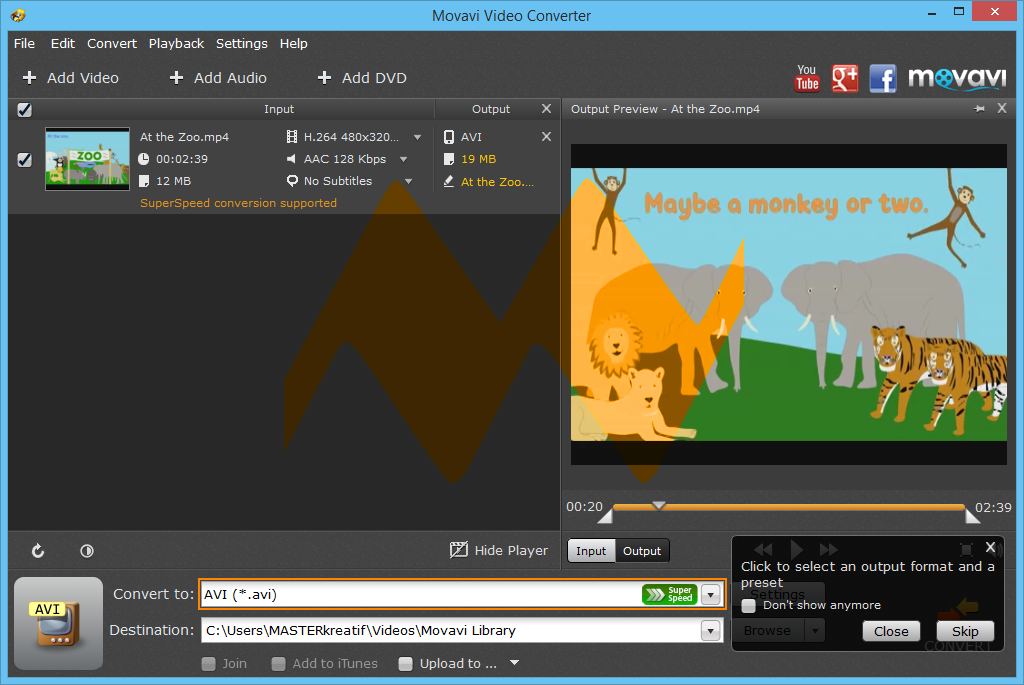Expand H.264 480x320 video dropdown

417,137
